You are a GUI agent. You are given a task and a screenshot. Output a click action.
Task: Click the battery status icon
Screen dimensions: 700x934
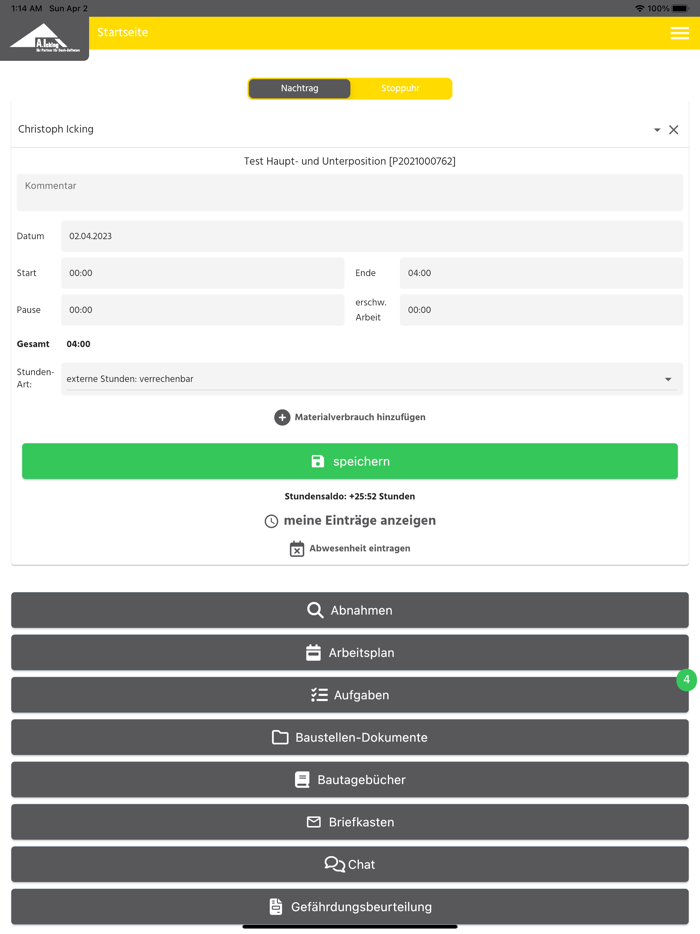tap(680, 8)
